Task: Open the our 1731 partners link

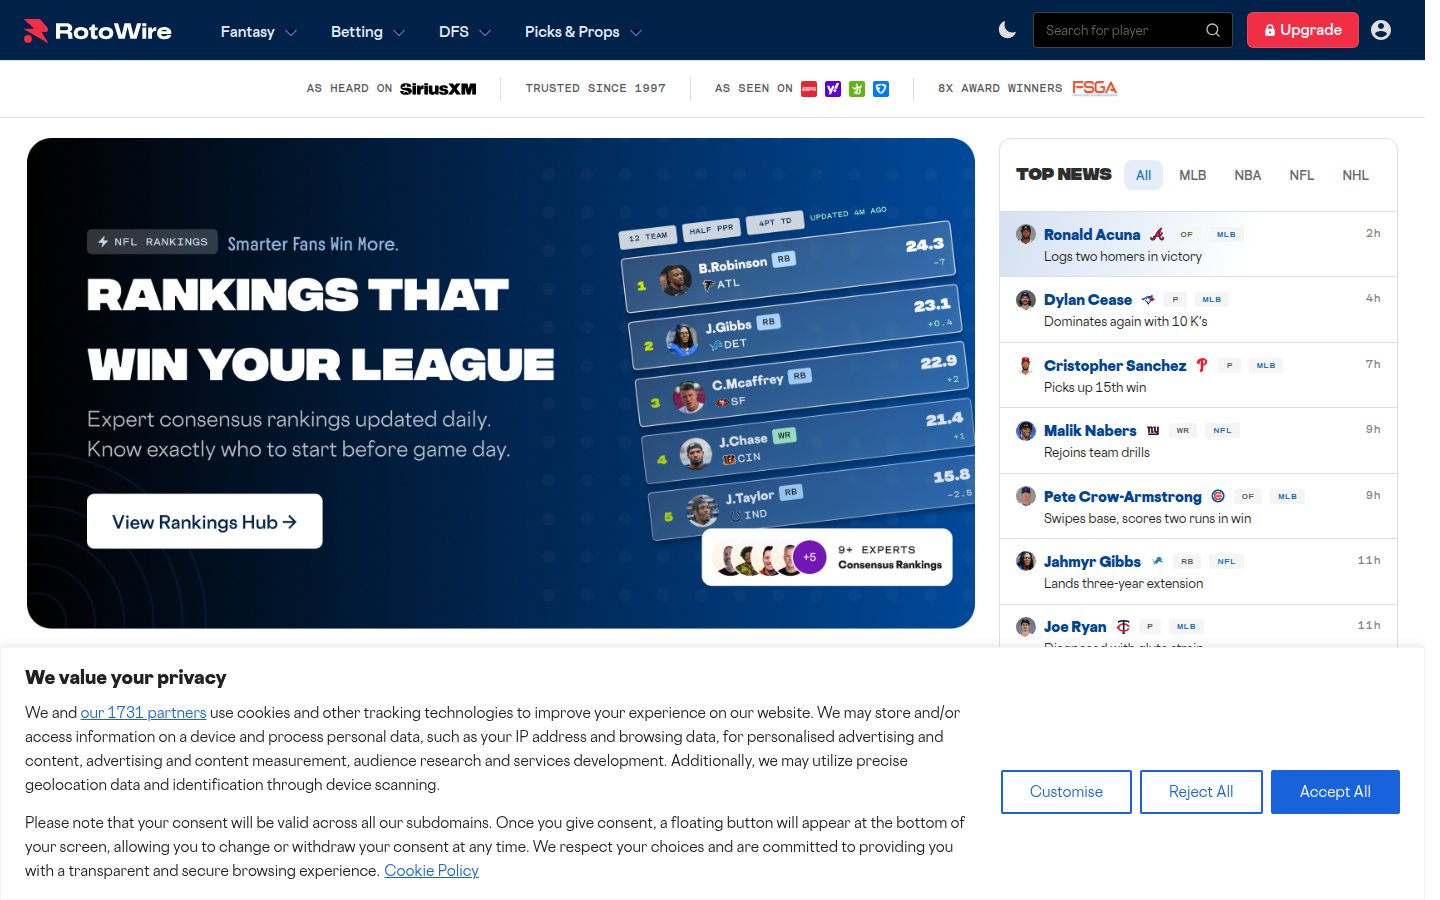Action: click(x=143, y=713)
